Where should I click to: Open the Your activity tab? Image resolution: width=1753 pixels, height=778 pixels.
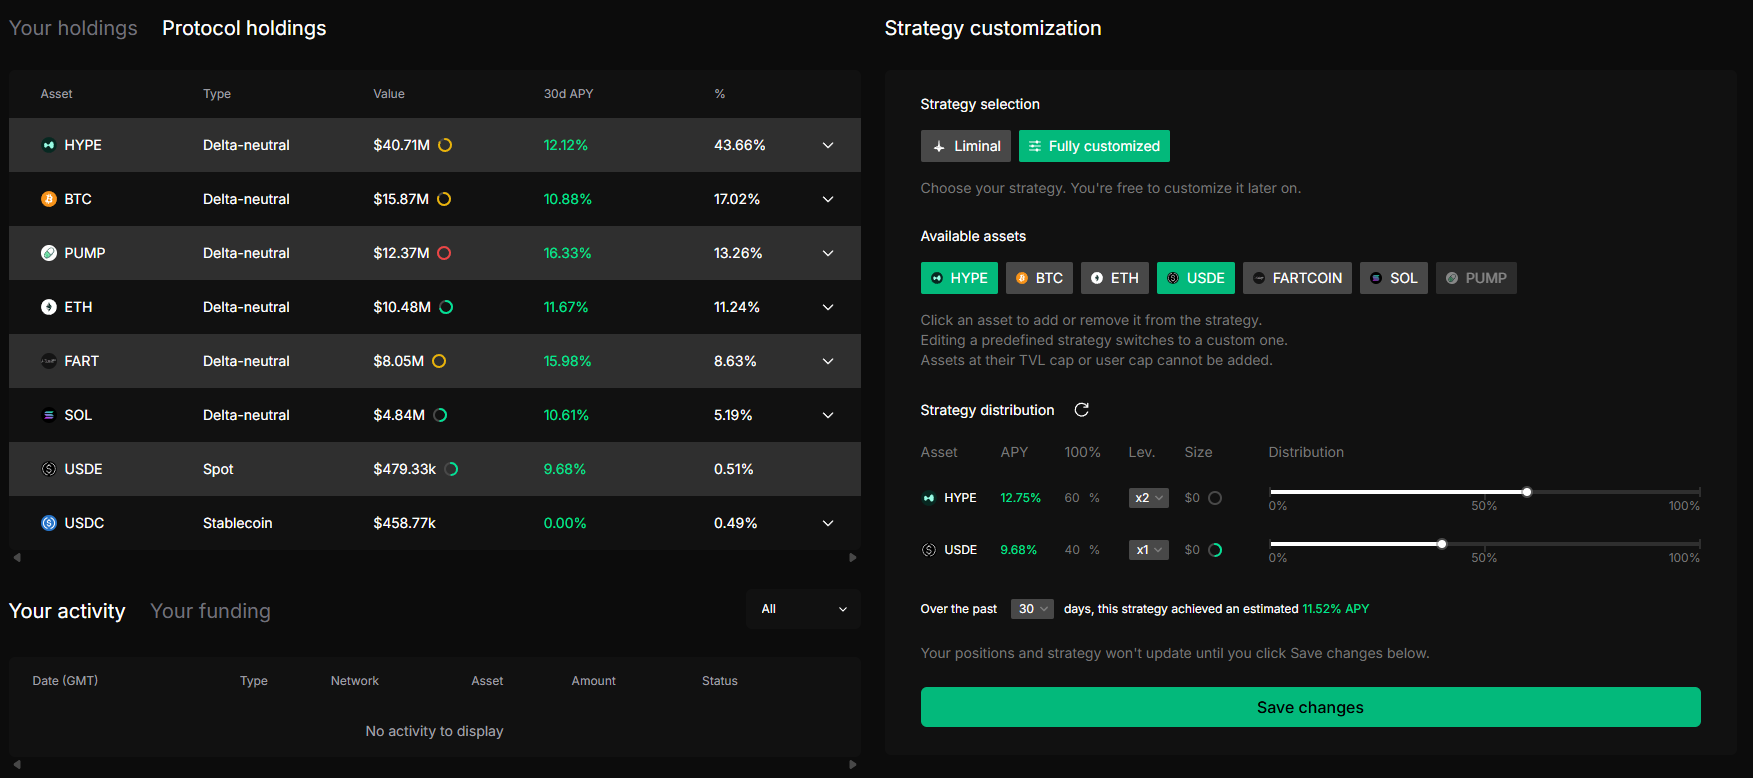coord(67,611)
